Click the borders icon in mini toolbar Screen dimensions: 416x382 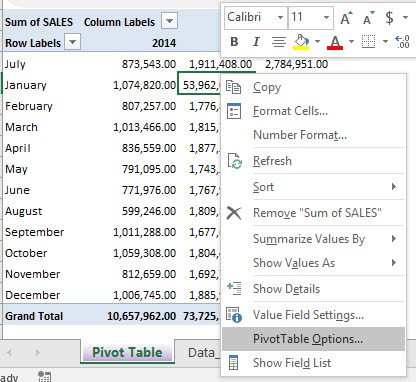coord(369,42)
